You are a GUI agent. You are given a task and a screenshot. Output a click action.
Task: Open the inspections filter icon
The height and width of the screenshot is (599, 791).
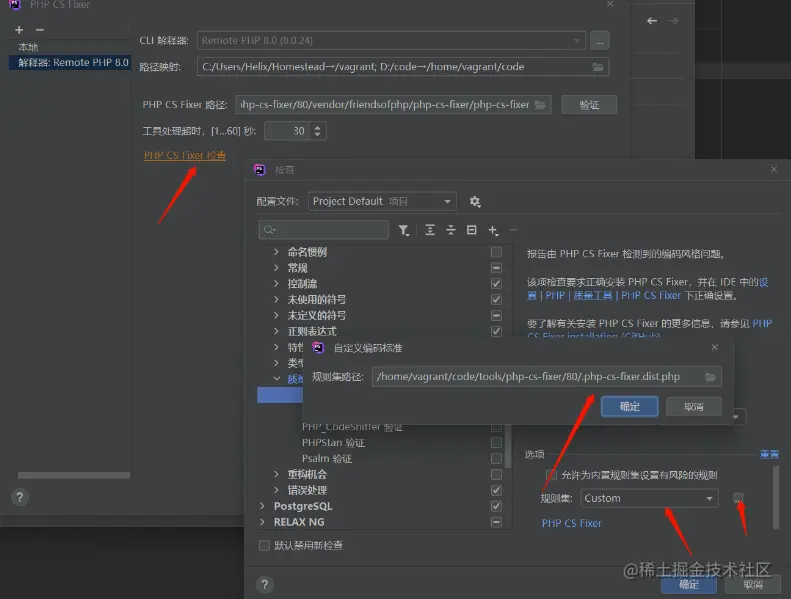[404, 230]
